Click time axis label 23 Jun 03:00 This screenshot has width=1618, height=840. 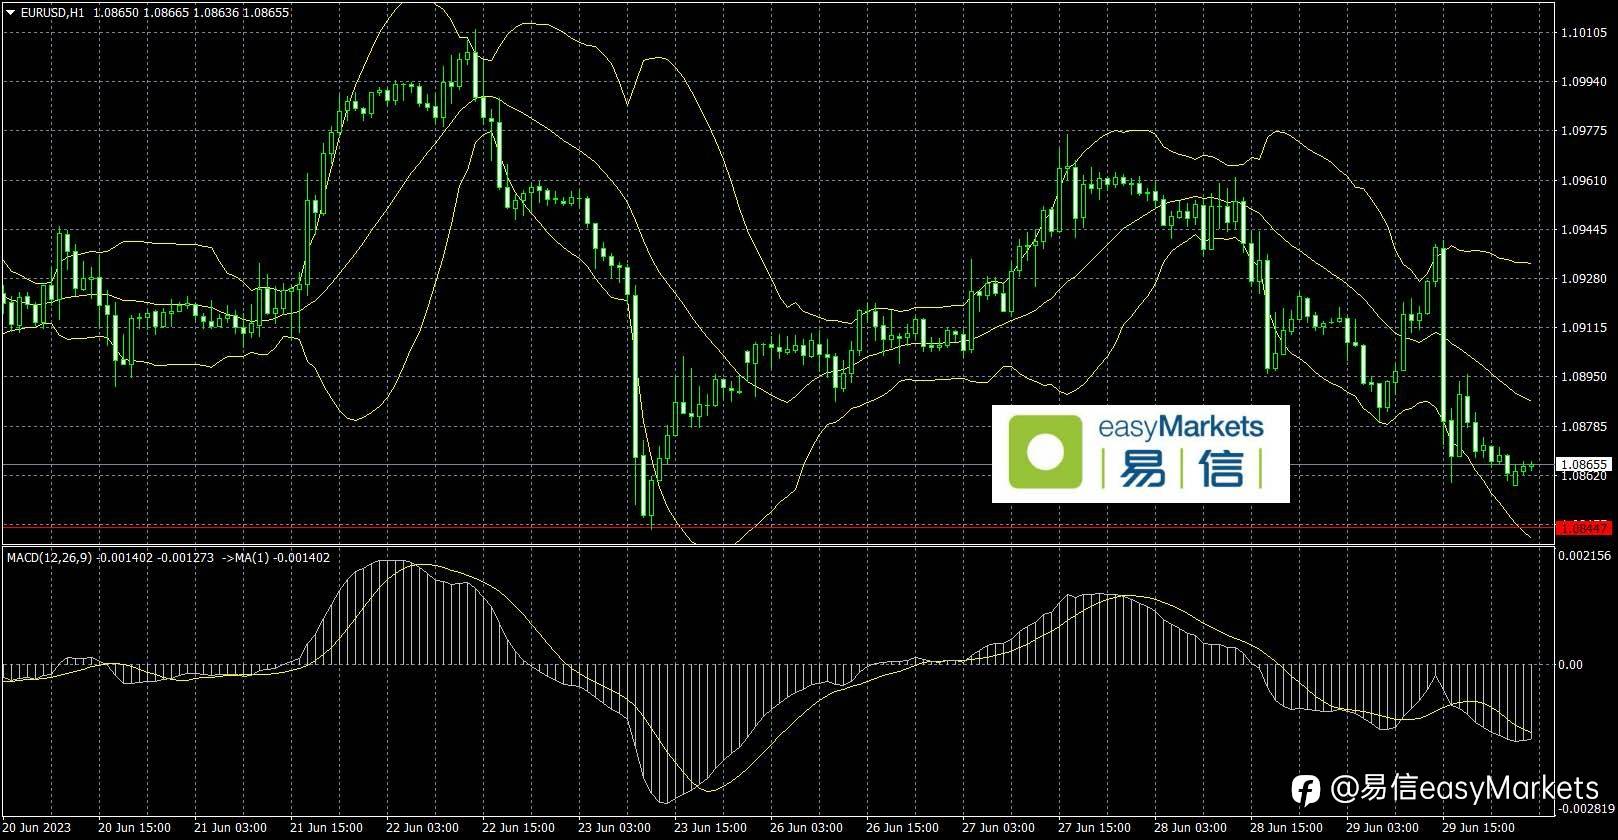614,828
